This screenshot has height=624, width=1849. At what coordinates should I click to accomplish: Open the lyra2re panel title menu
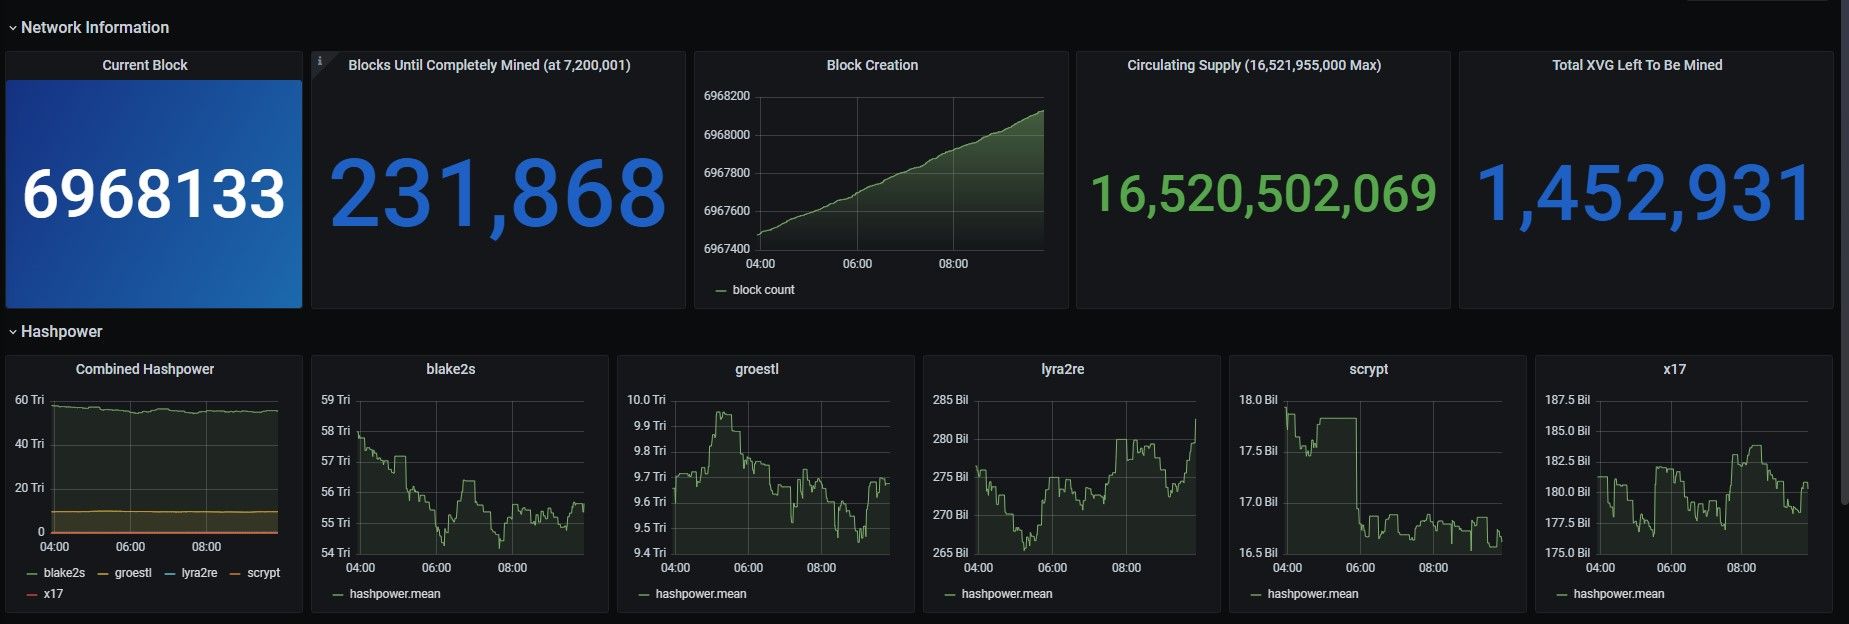[x=1063, y=369]
